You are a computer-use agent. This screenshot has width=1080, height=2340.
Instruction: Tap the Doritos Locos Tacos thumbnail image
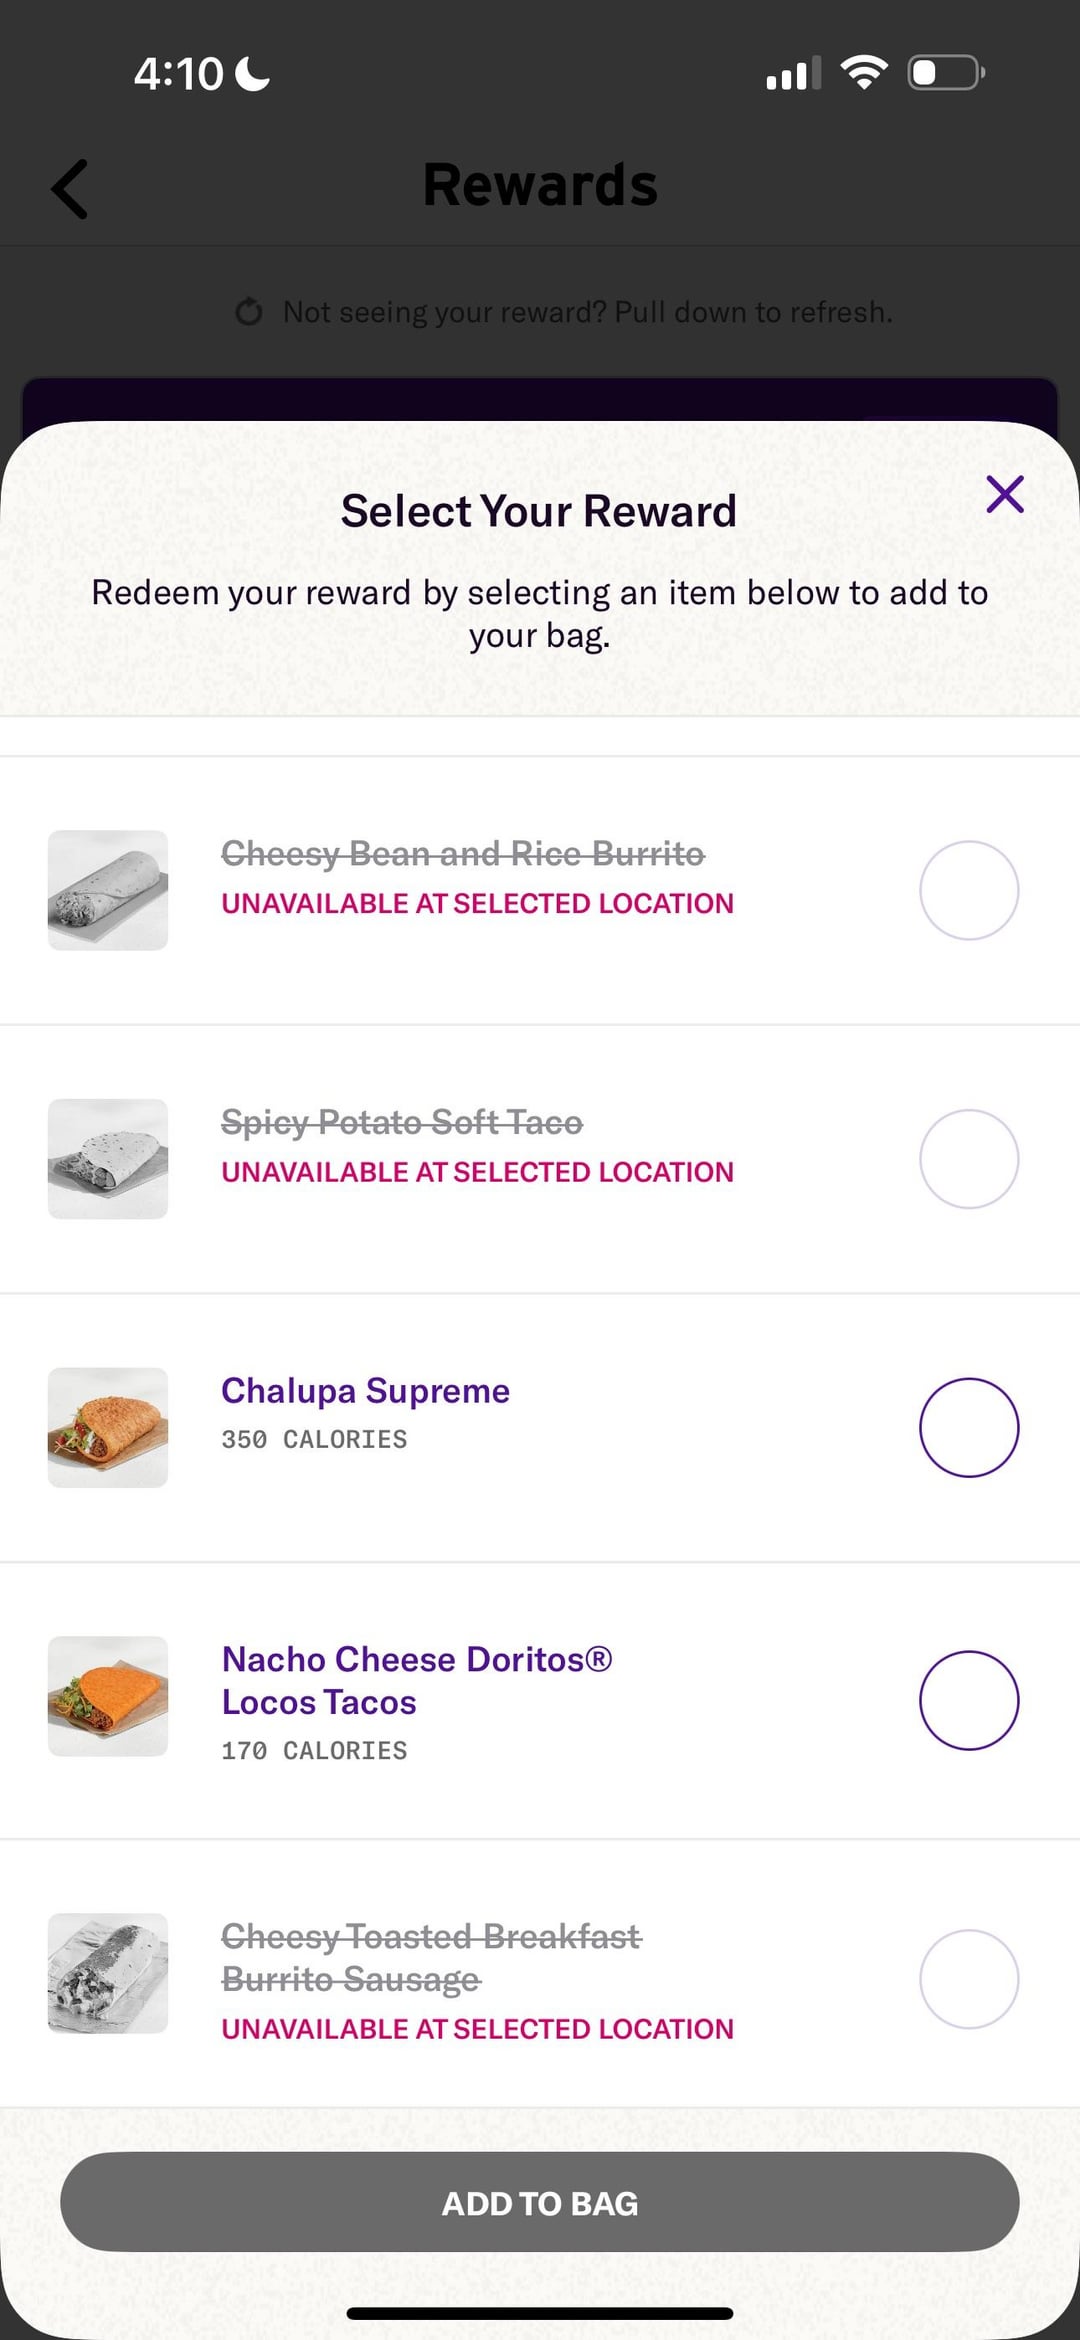(x=108, y=1696)
